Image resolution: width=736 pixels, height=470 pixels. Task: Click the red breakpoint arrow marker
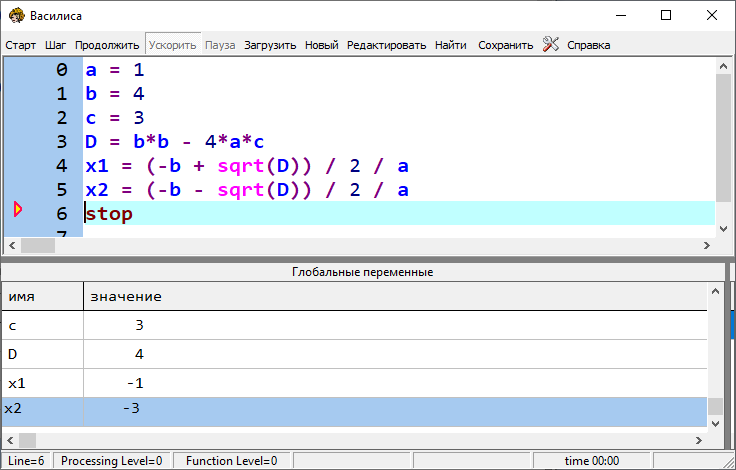click(x=17, y=210)
